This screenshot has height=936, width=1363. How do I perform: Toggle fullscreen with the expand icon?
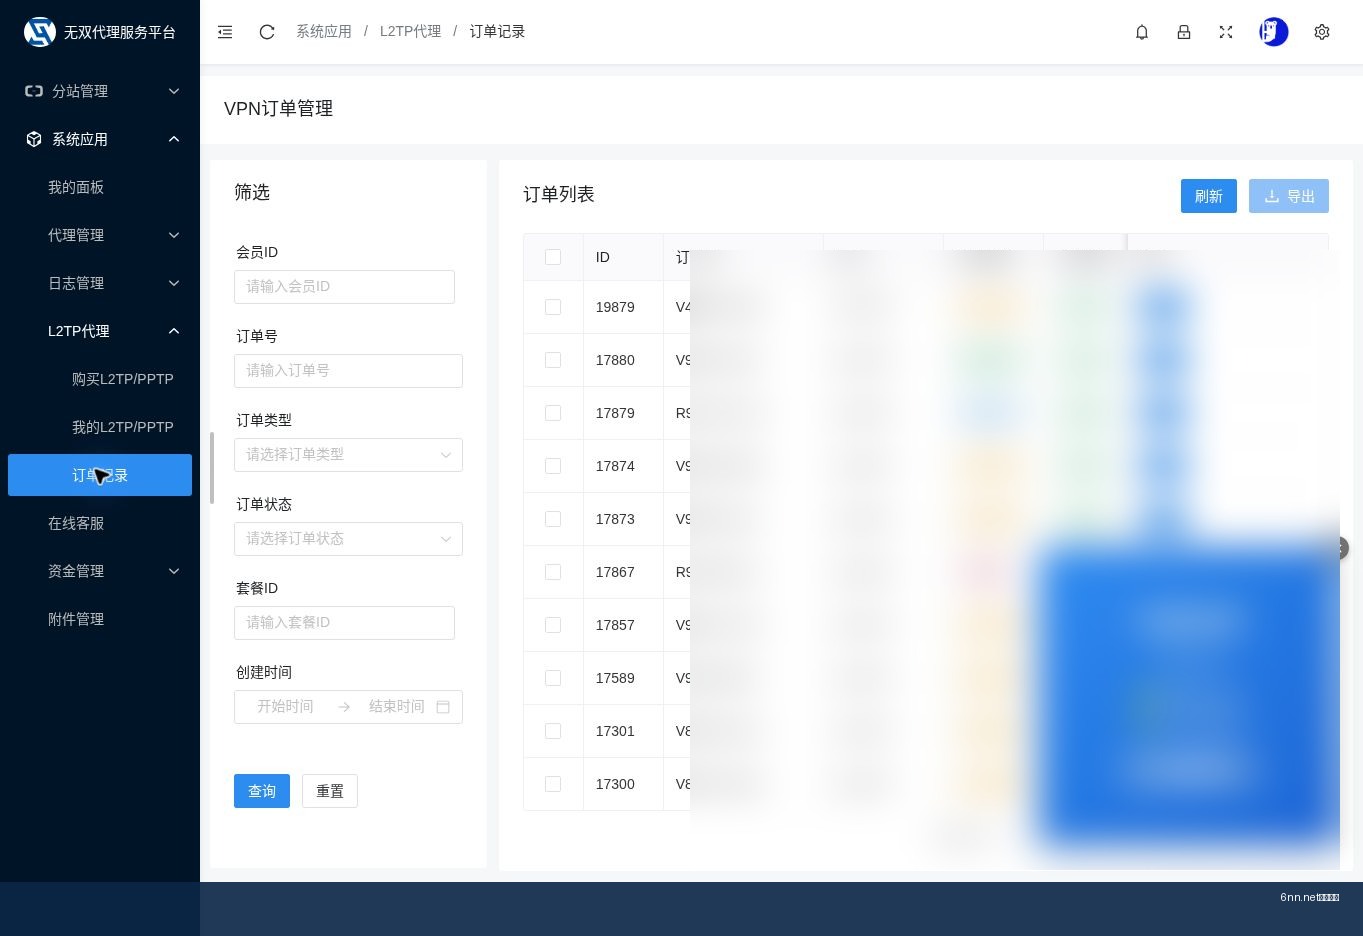pos(1226,32)
